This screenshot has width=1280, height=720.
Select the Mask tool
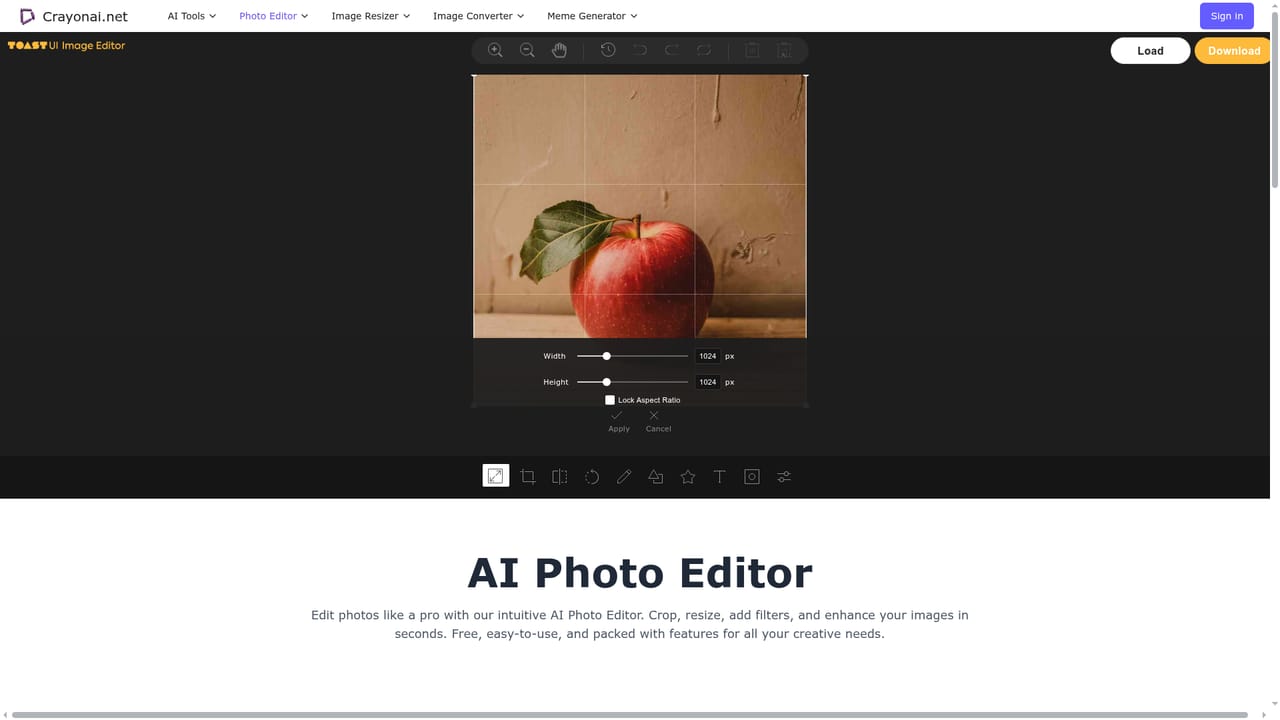752,477
